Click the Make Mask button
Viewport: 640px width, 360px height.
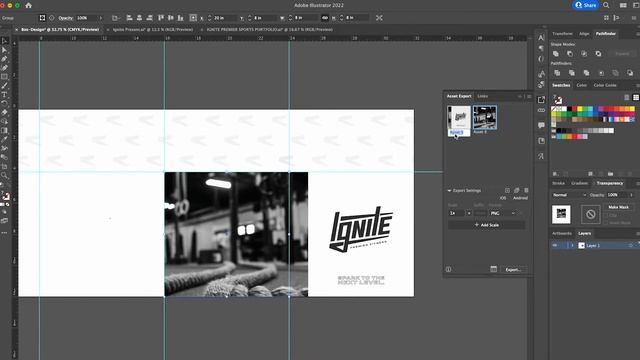coord(618,207)
